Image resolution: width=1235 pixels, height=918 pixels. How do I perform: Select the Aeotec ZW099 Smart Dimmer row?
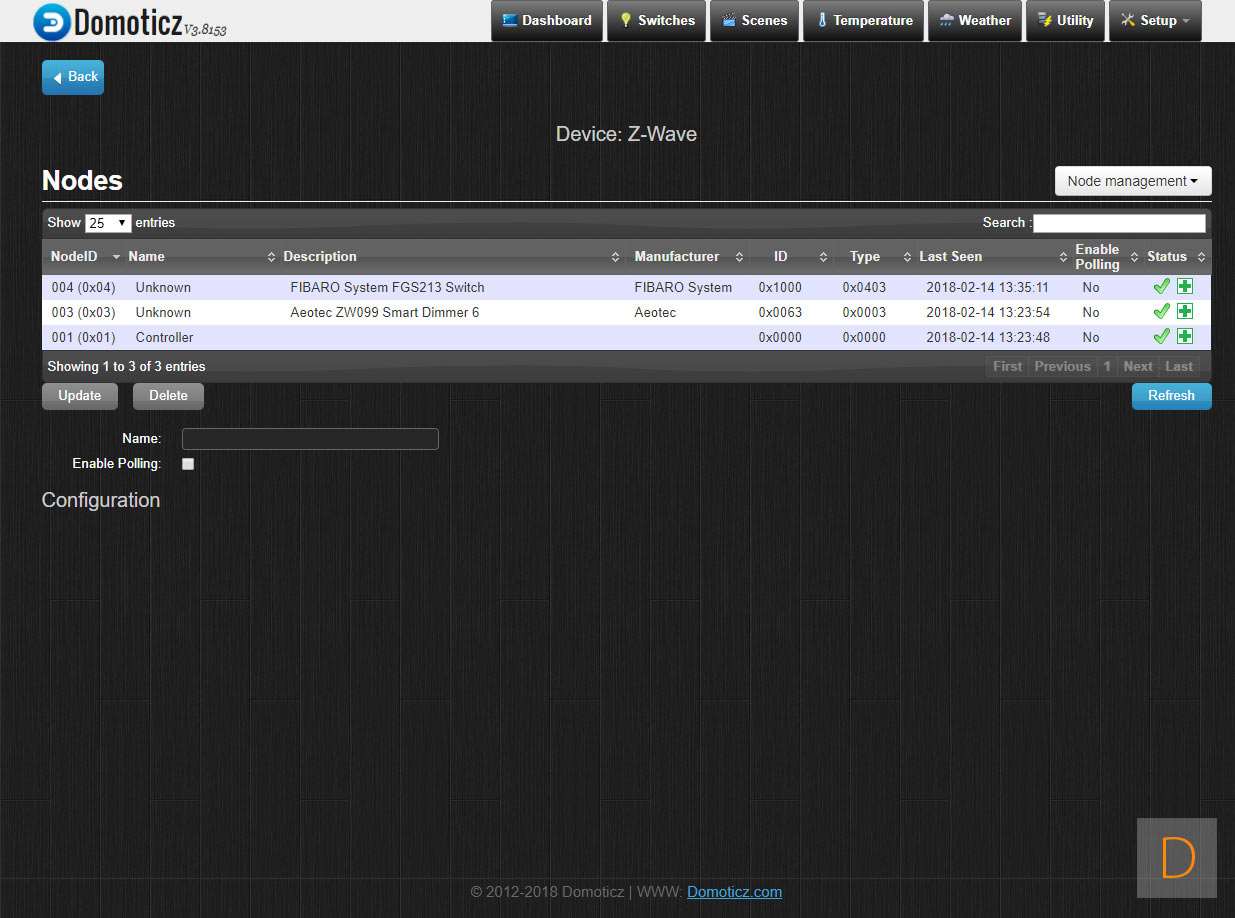(384, 312)
